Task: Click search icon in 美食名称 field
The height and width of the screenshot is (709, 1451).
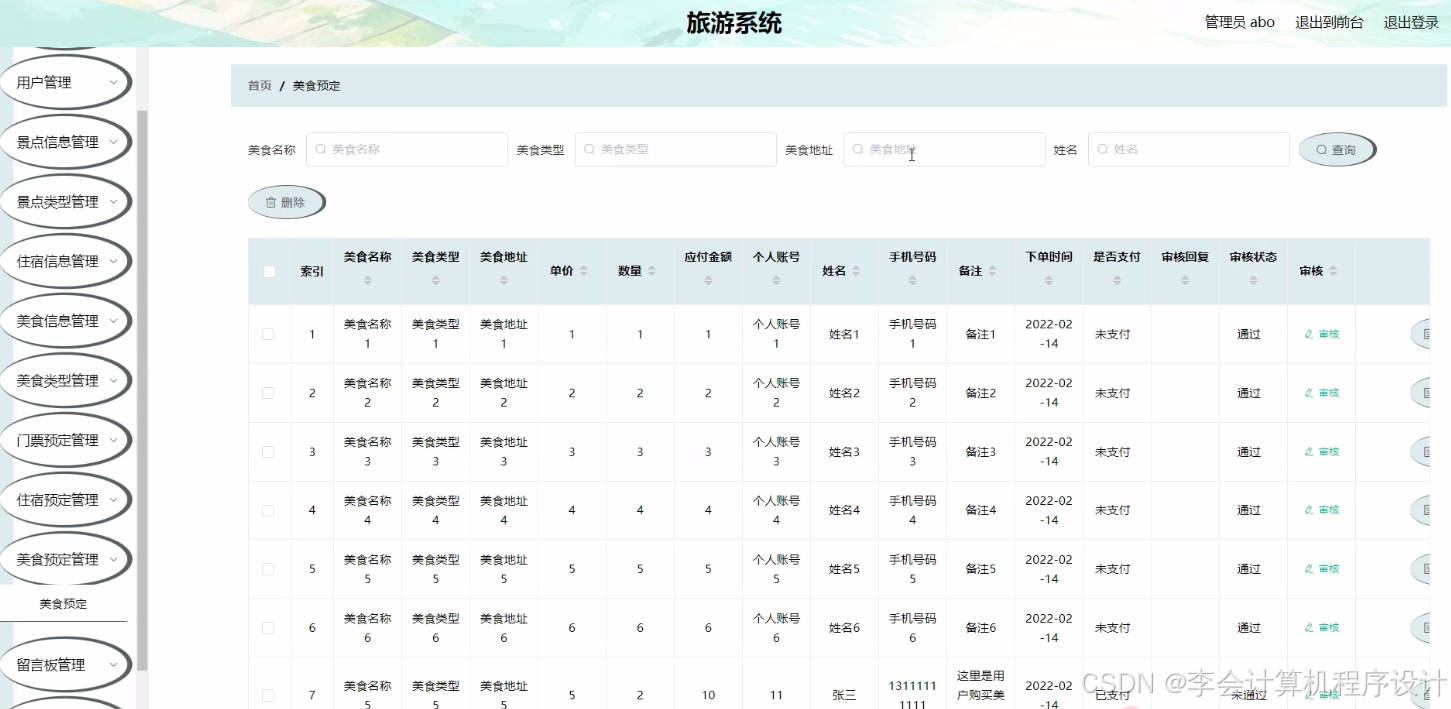Action: [320, 149]
